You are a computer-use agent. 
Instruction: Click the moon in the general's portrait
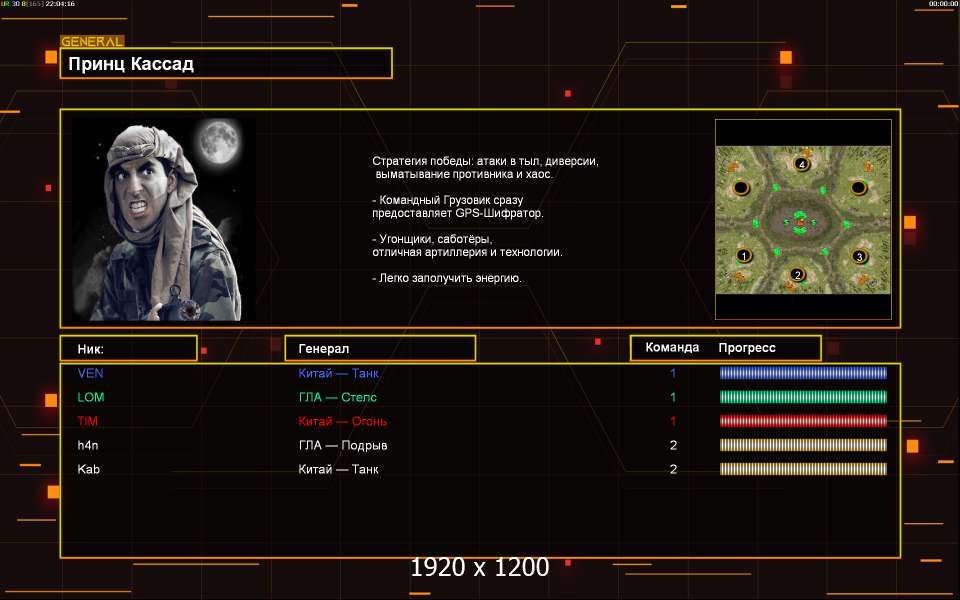221,141
